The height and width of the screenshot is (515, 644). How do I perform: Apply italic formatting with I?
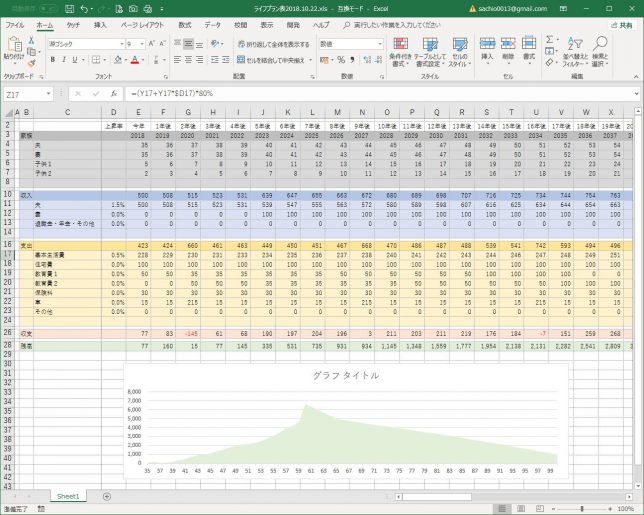(x=64, y=60)
